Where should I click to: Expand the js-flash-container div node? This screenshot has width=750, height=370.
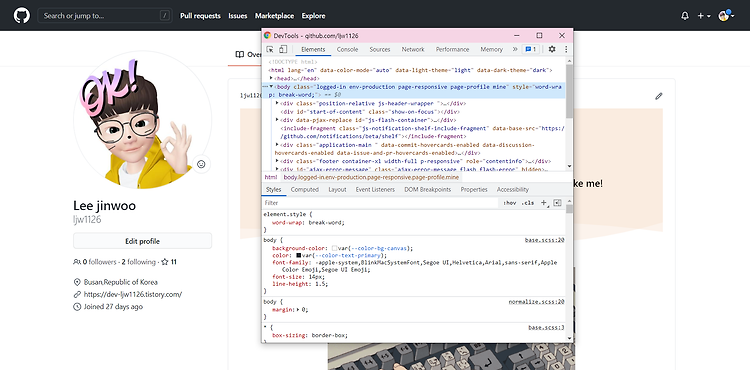pyautogui.click(x=278, y=120)
